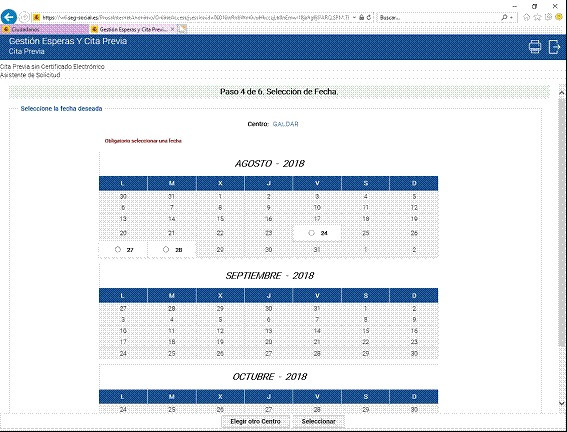Click the Elegir otro Centro button
567x432 pixels.
[x=255, y=422]
